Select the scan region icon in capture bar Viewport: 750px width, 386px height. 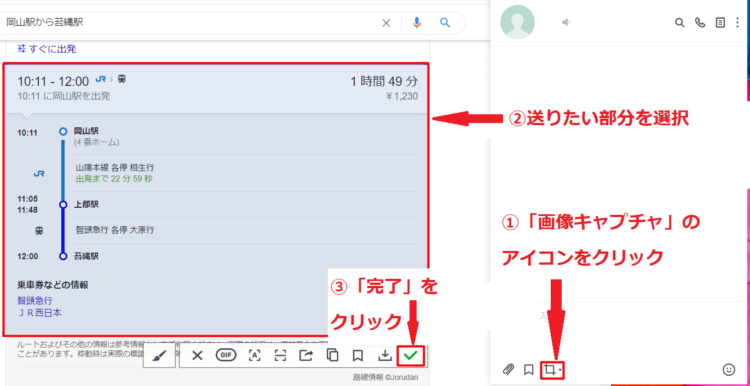[x=280, y=355]
